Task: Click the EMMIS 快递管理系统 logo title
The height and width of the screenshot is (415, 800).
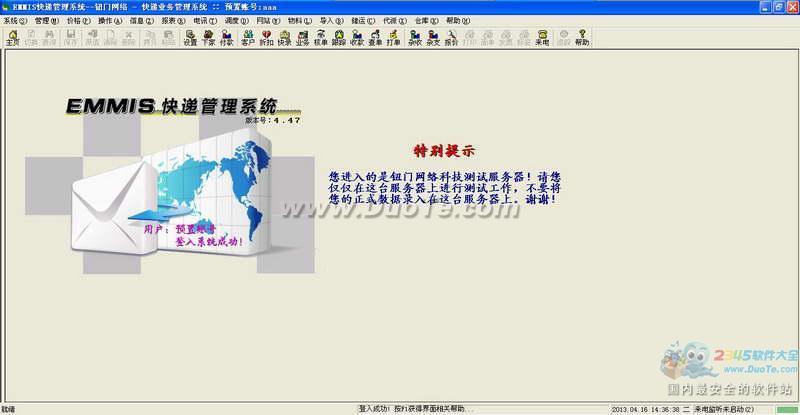Action: pyautogui.click(x=172, y=106)
